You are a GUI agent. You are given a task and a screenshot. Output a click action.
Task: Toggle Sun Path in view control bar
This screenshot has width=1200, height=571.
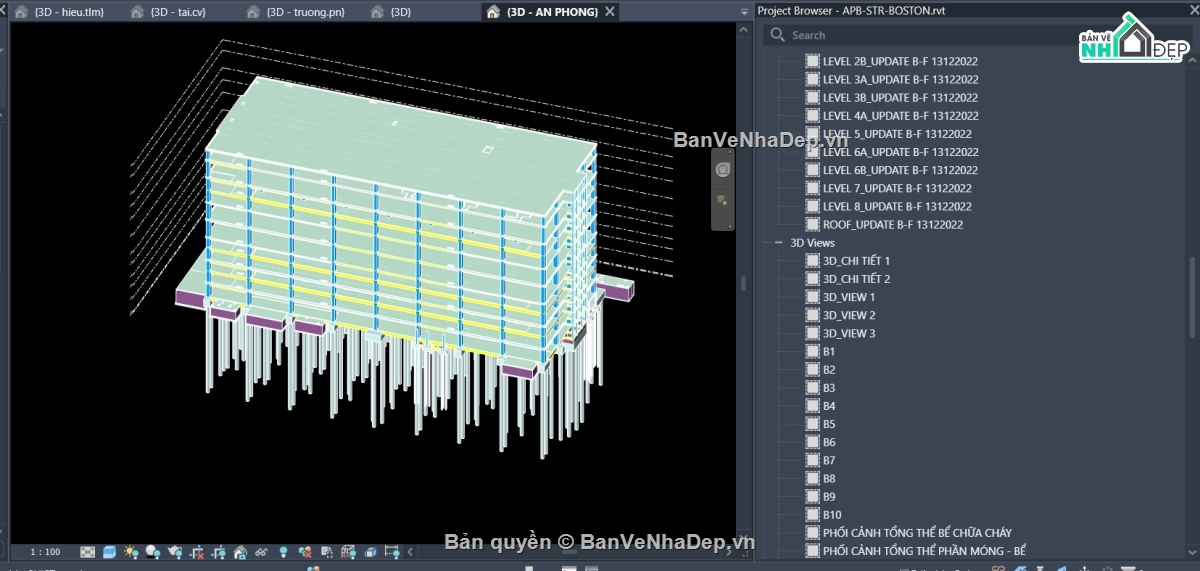tap(131, 552)
